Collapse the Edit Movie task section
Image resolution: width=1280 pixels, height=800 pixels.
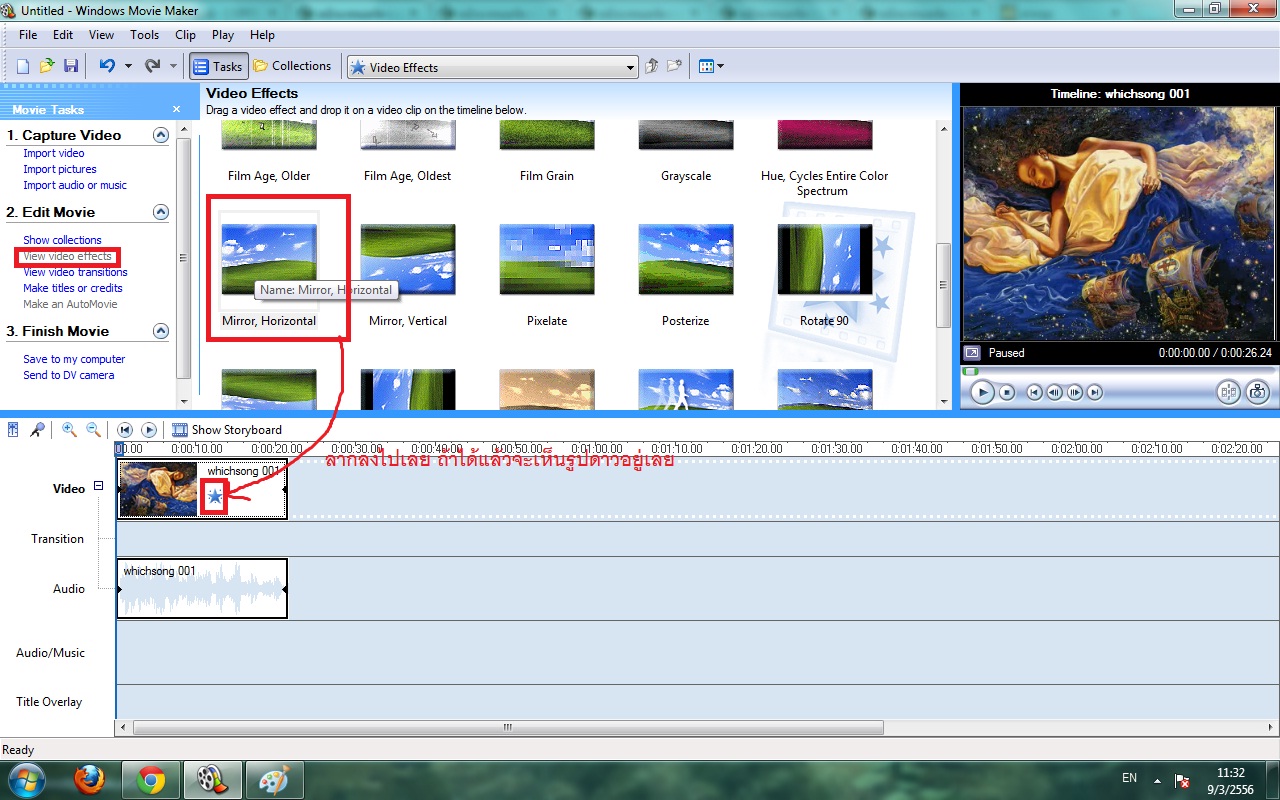coord(160,212)
